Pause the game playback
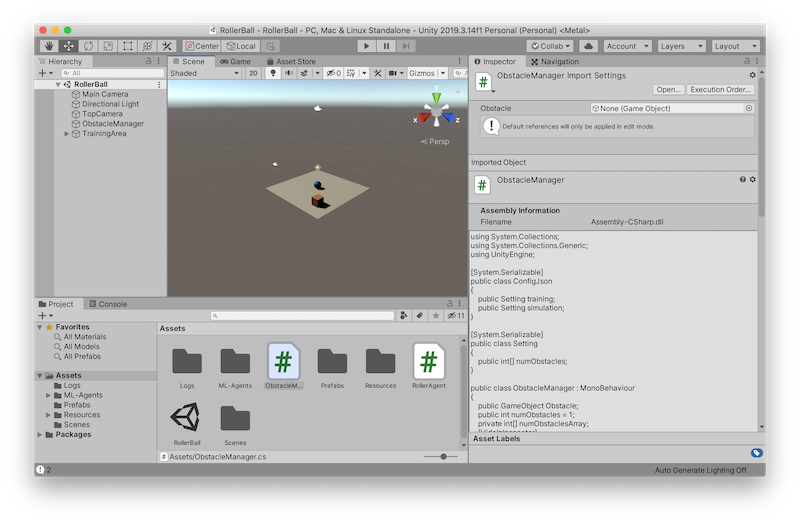800x522 pixels. 386,46
